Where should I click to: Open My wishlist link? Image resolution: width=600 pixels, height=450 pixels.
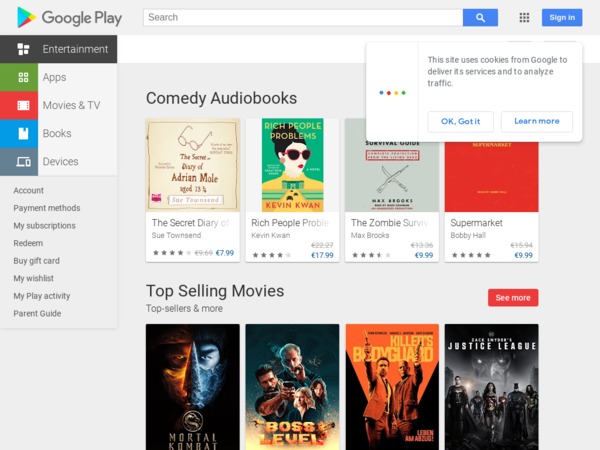pos(33,278)
